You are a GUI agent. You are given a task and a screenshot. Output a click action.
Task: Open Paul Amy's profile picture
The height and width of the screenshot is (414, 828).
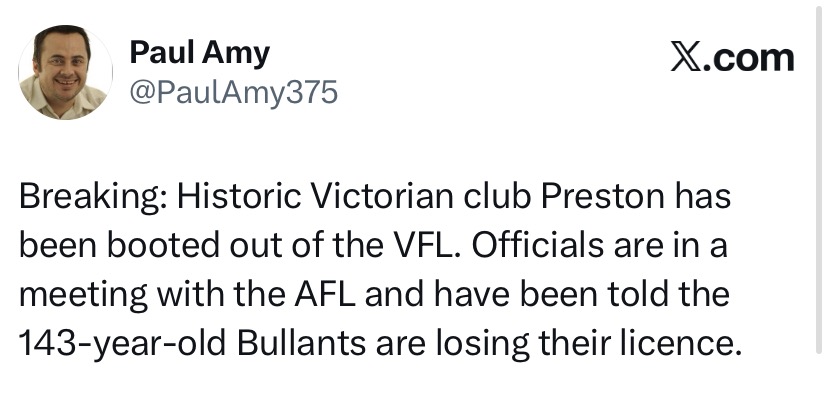(65, 72)
